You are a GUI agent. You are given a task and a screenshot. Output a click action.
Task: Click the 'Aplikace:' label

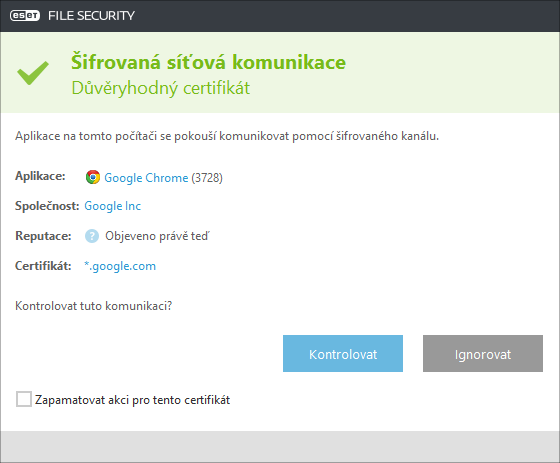(40, 176)
